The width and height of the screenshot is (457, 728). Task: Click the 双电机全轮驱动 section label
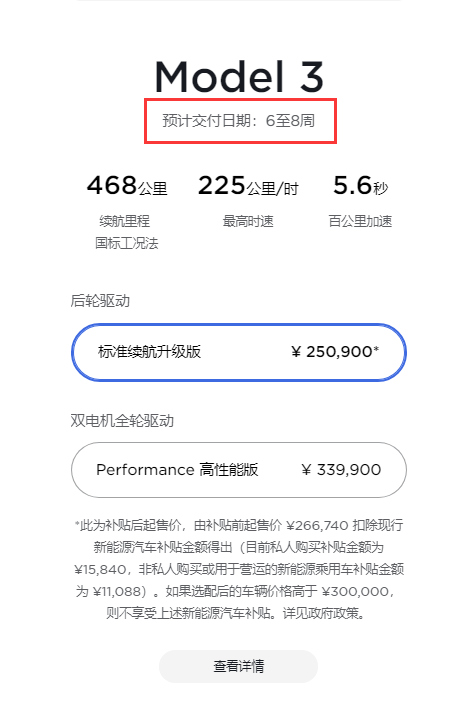click(122, 421)
